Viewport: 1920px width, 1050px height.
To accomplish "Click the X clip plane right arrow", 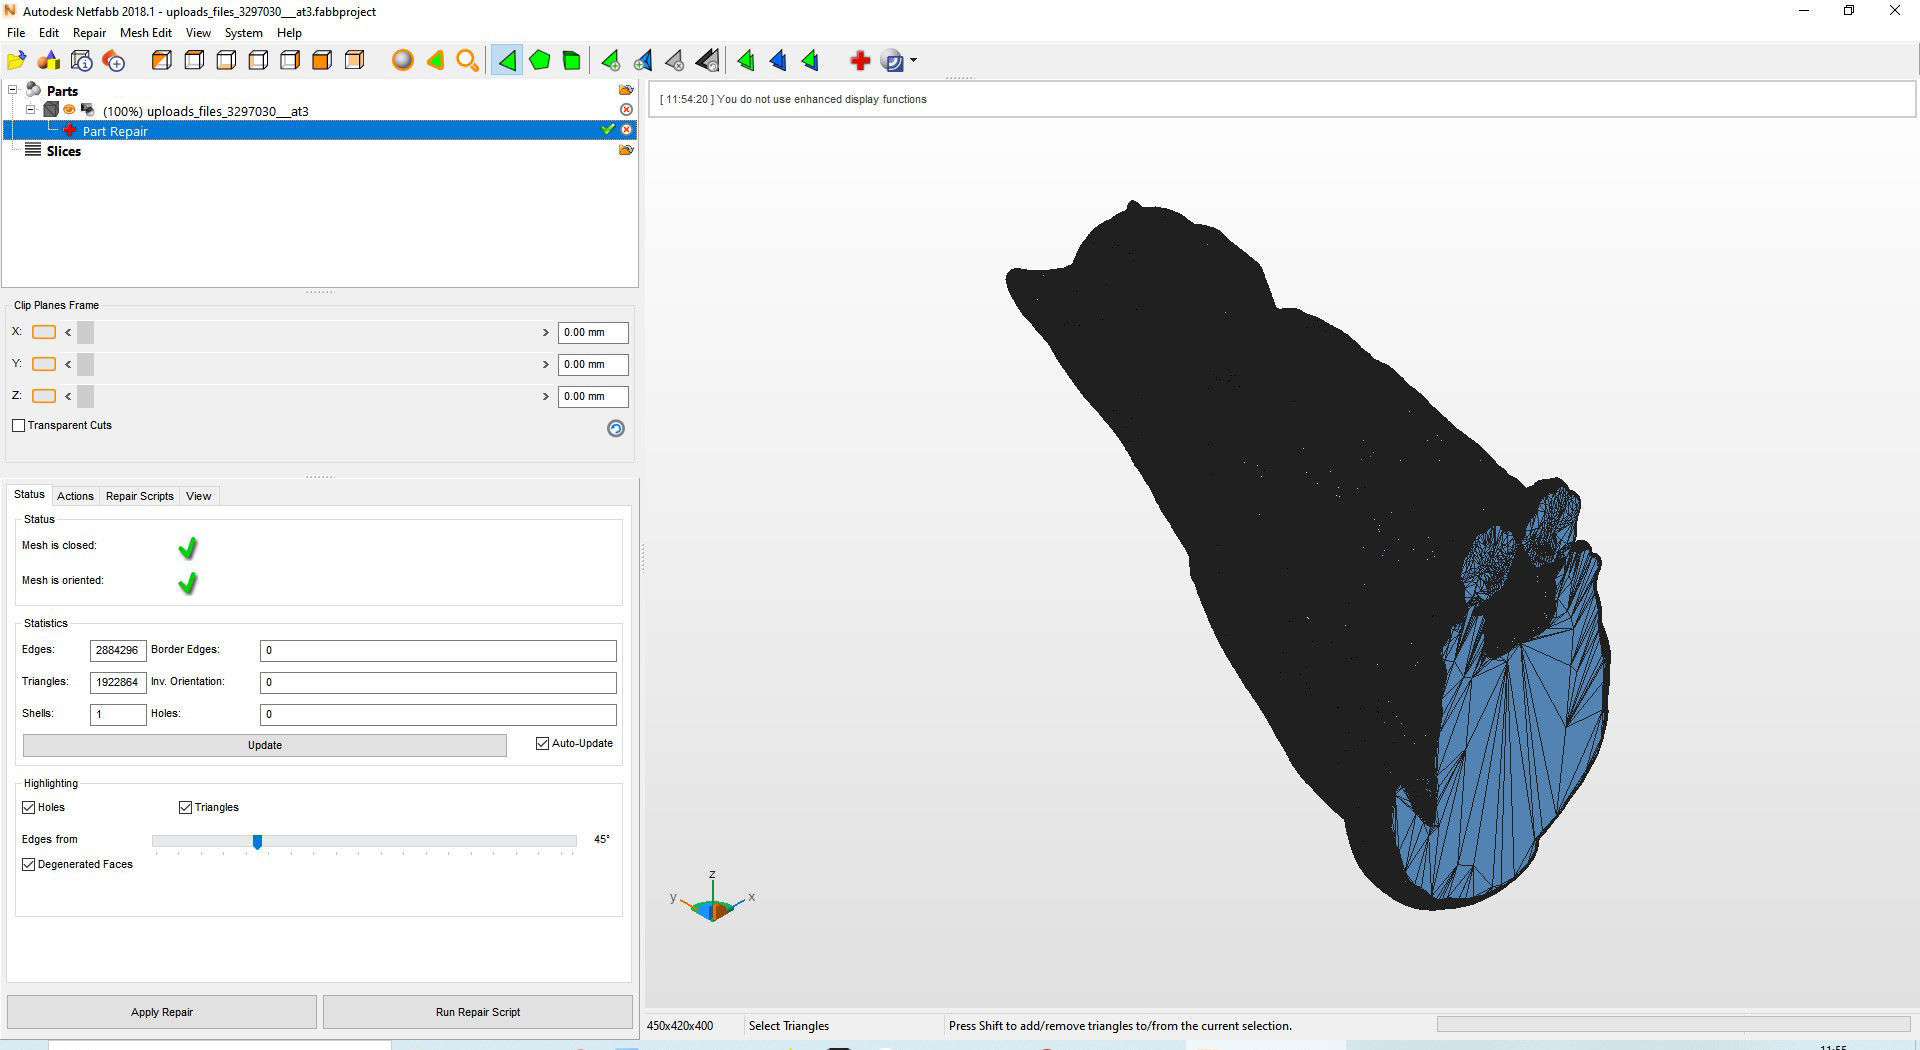I will pyautogui.click(x=546, y=333).
